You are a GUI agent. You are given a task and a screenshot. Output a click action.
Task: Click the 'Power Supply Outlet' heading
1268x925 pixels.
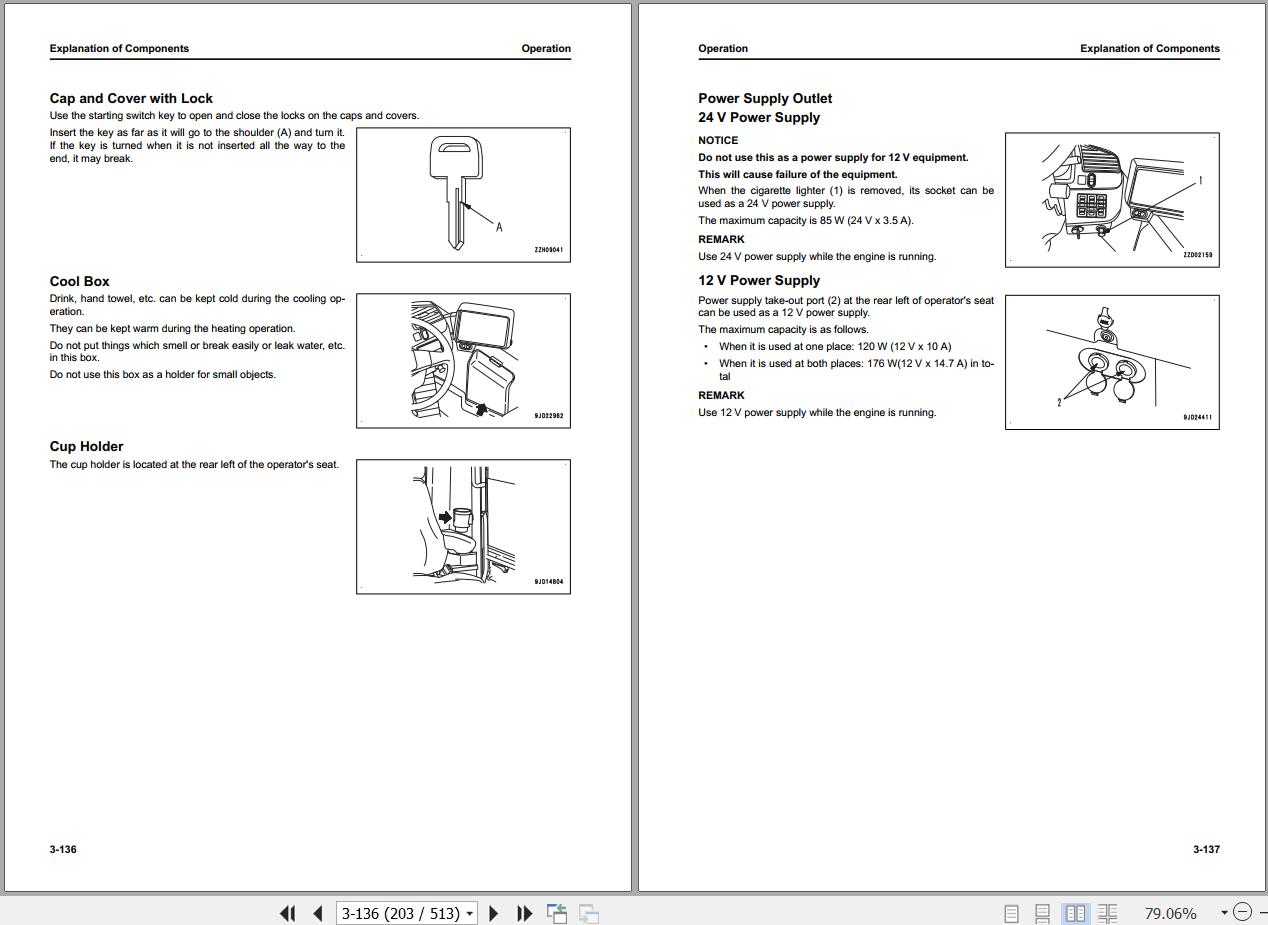tap(765, 98)
